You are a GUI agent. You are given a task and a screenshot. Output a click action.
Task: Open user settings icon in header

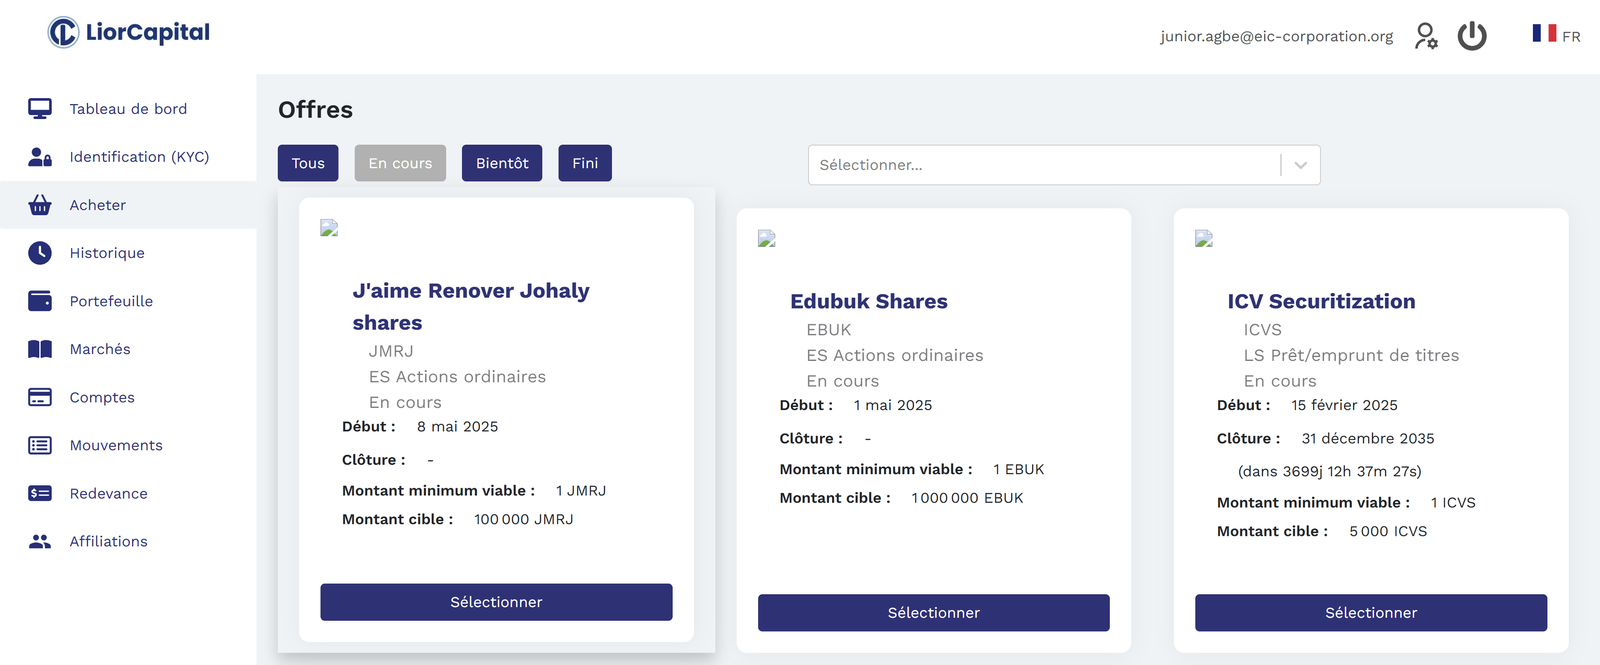(x=1426, y=37)
